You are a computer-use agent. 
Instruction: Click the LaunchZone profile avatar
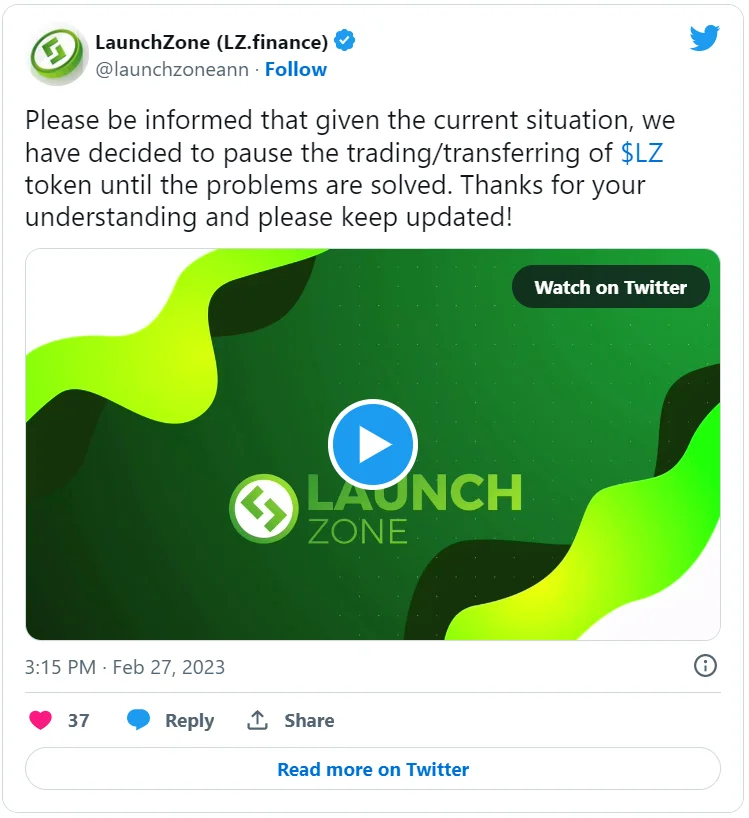[56, 56]
